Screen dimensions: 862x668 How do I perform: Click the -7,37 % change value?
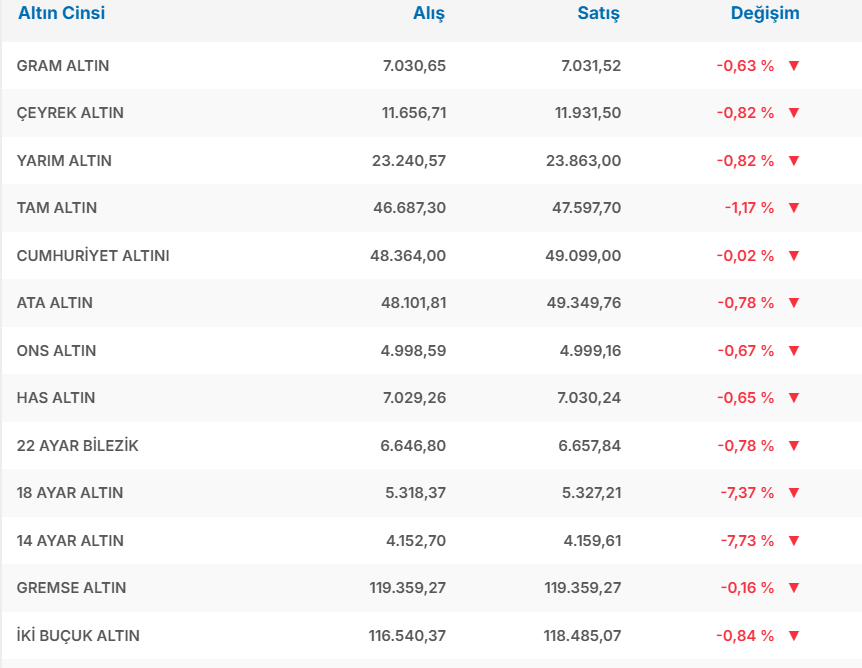coord(746,493)
